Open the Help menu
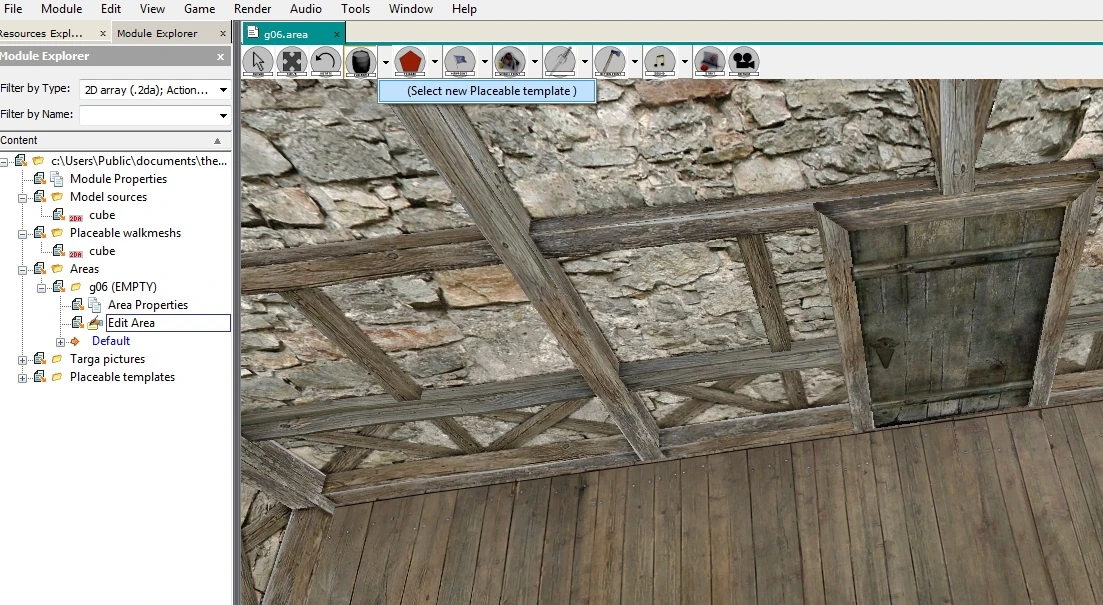The image size is (1103, 605). click(x=464, y=9)
